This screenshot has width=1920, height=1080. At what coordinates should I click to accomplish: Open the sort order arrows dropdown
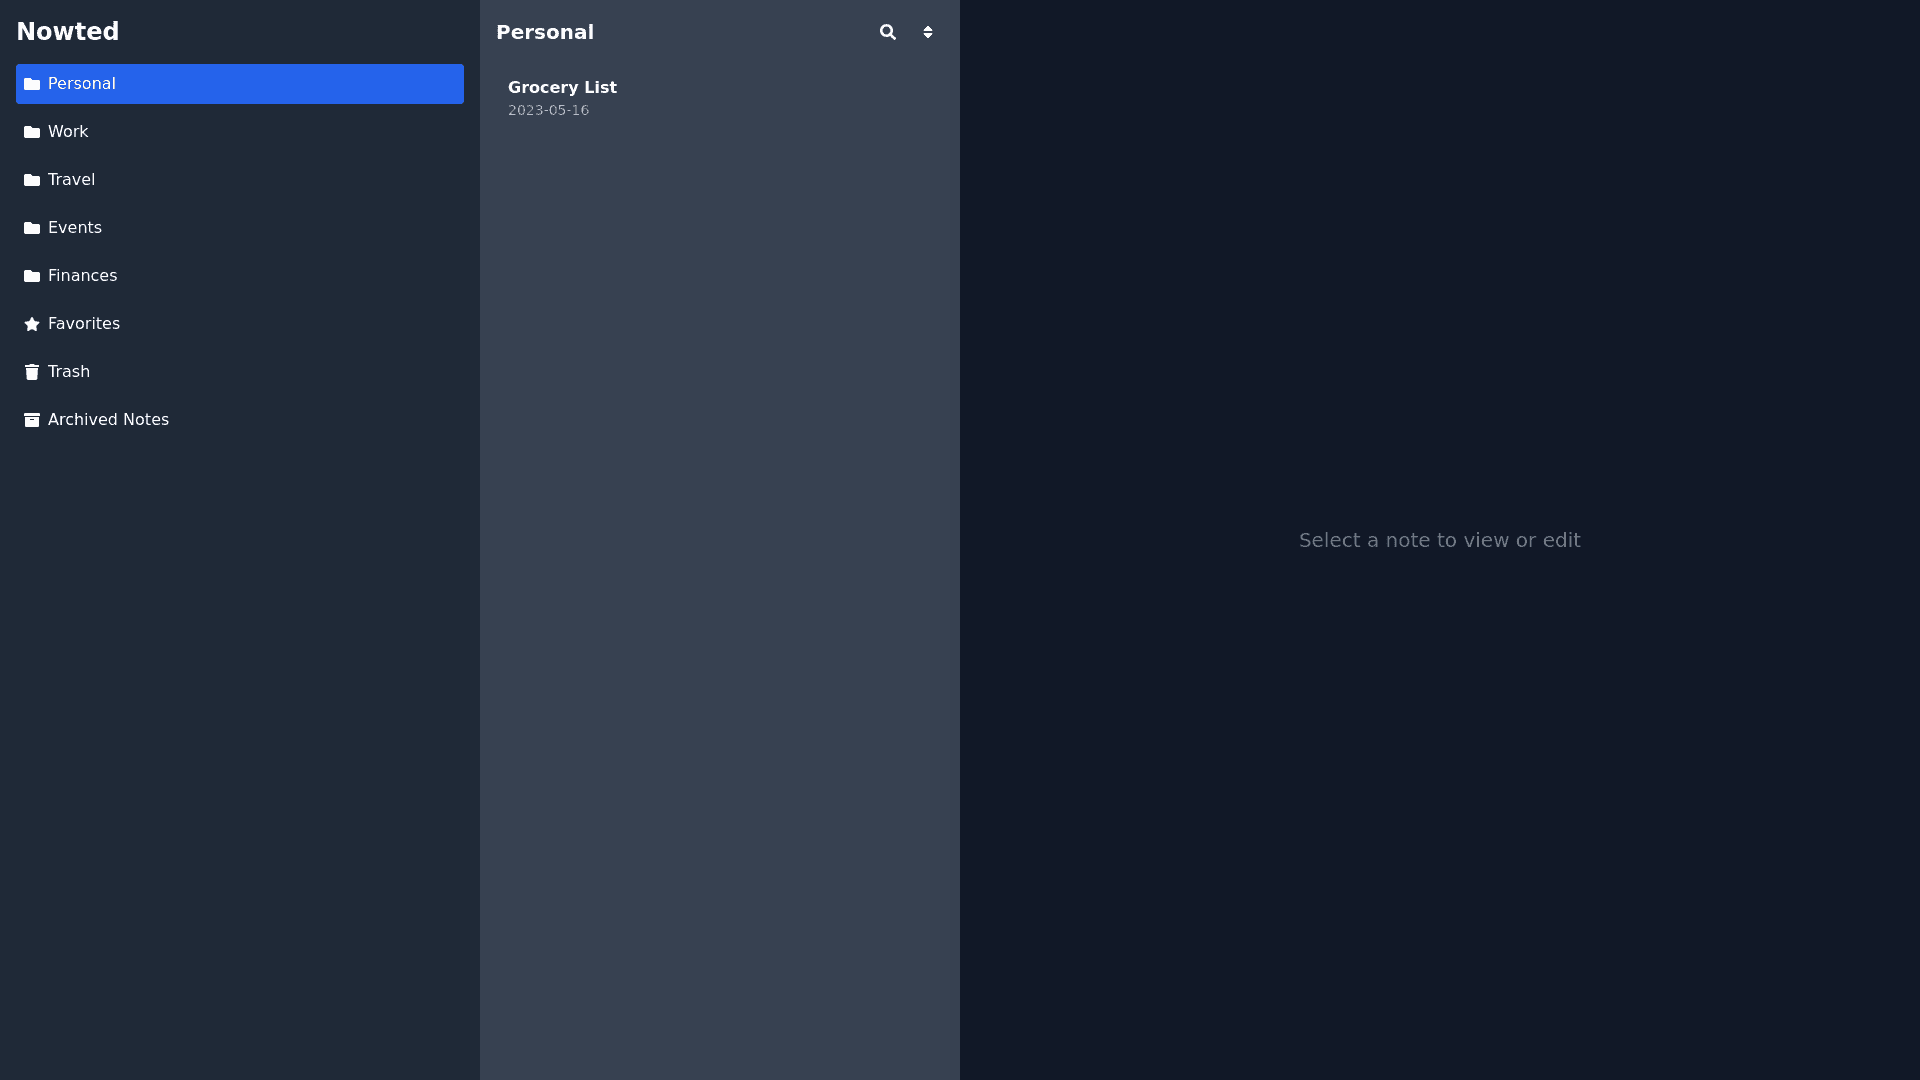928,32
